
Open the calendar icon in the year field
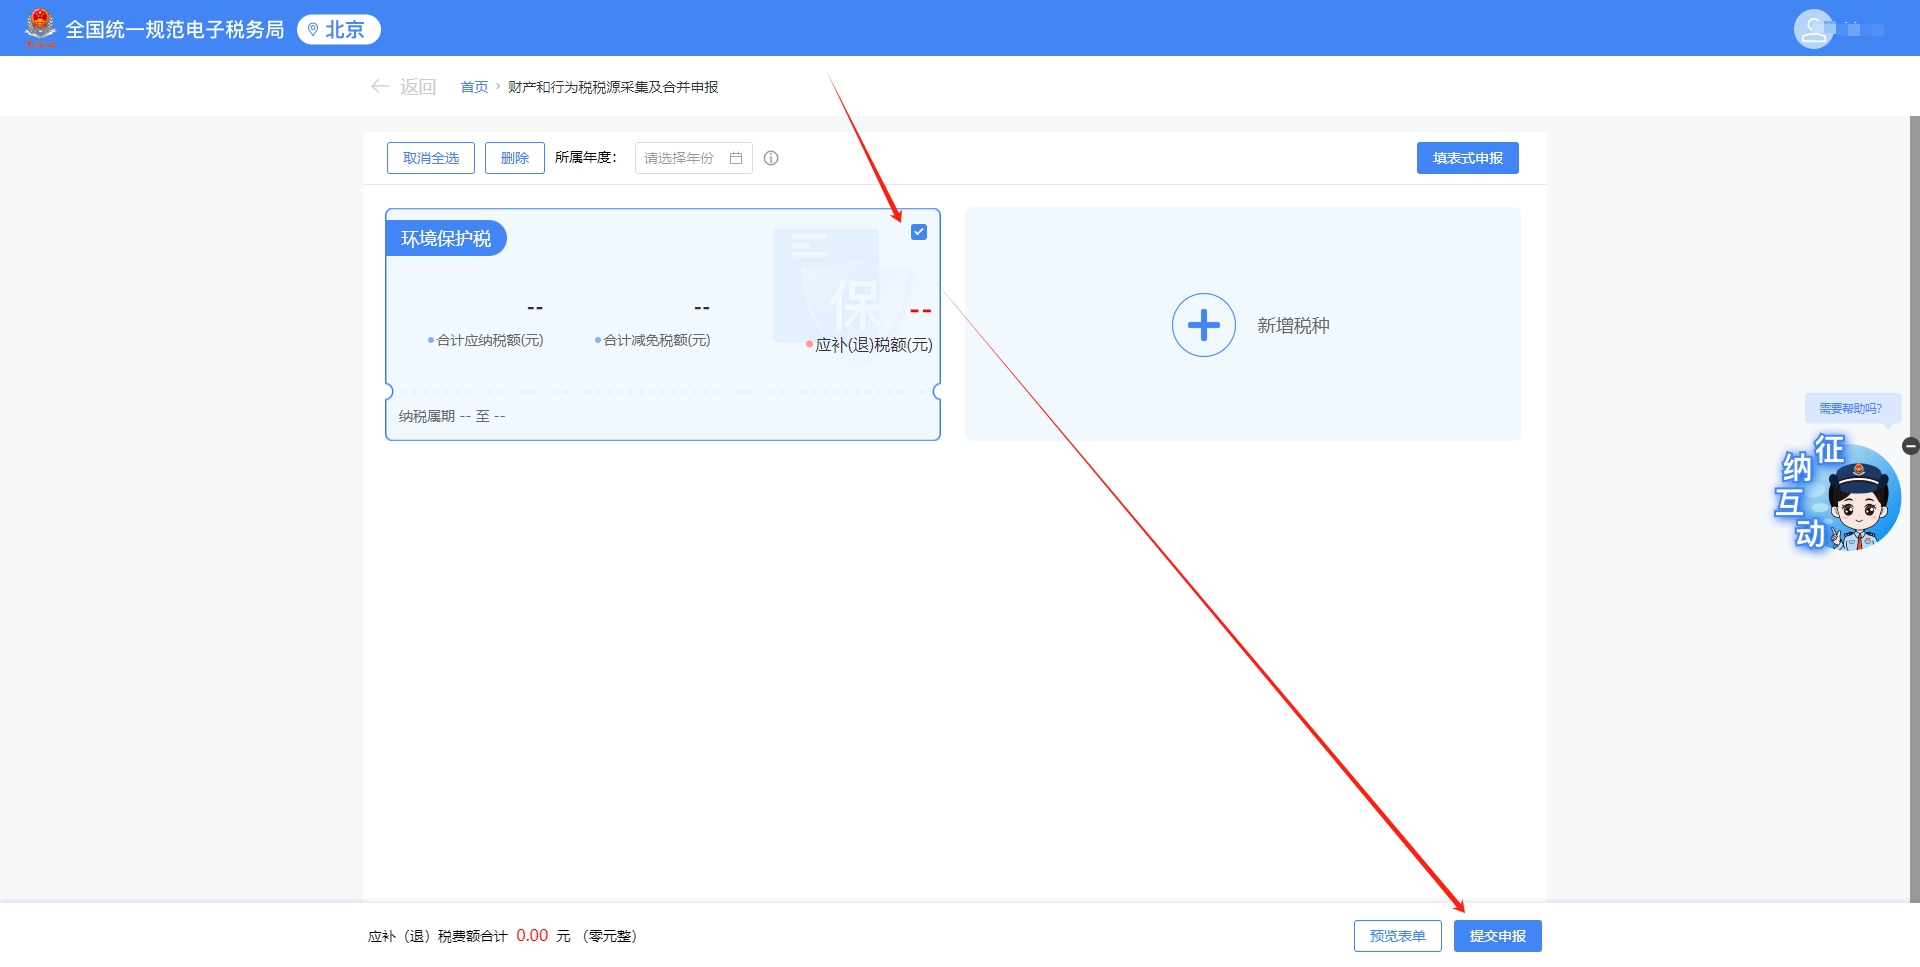click(735, 157)
